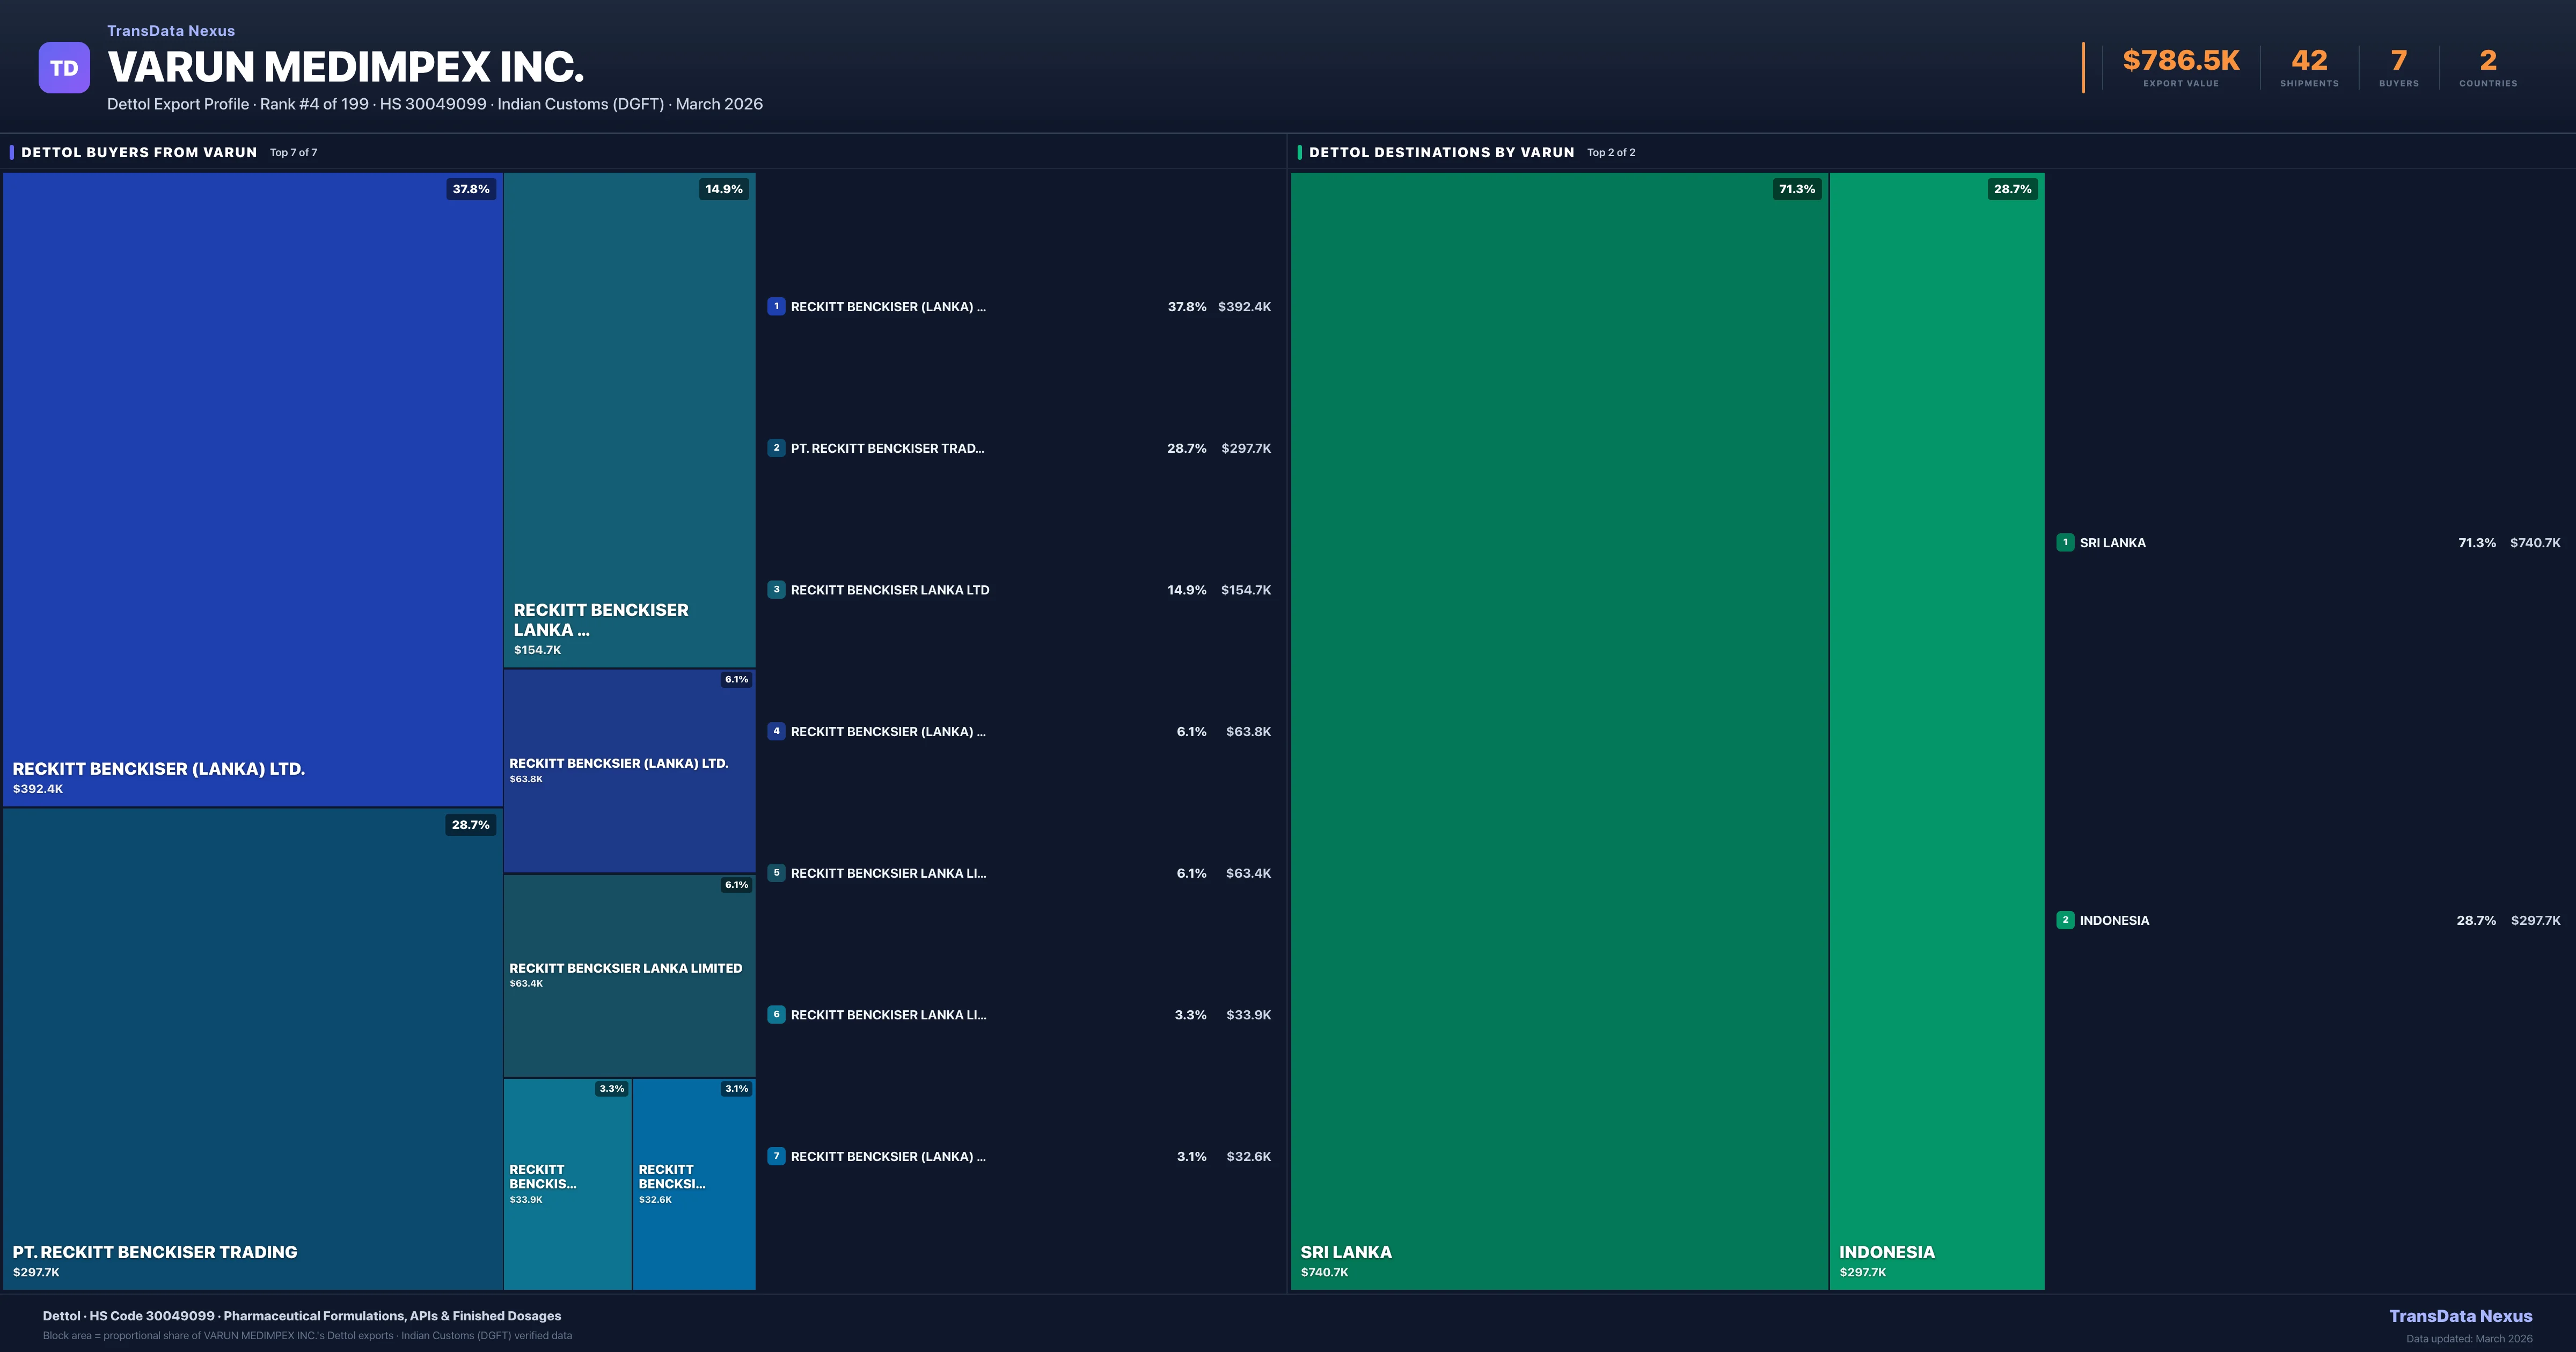Image resolution: width=2576 pixels, height=1352 pixels.
Task: Select the PT. Reckitt Benckiser Trading treemap block
Action: (252, 1048)
